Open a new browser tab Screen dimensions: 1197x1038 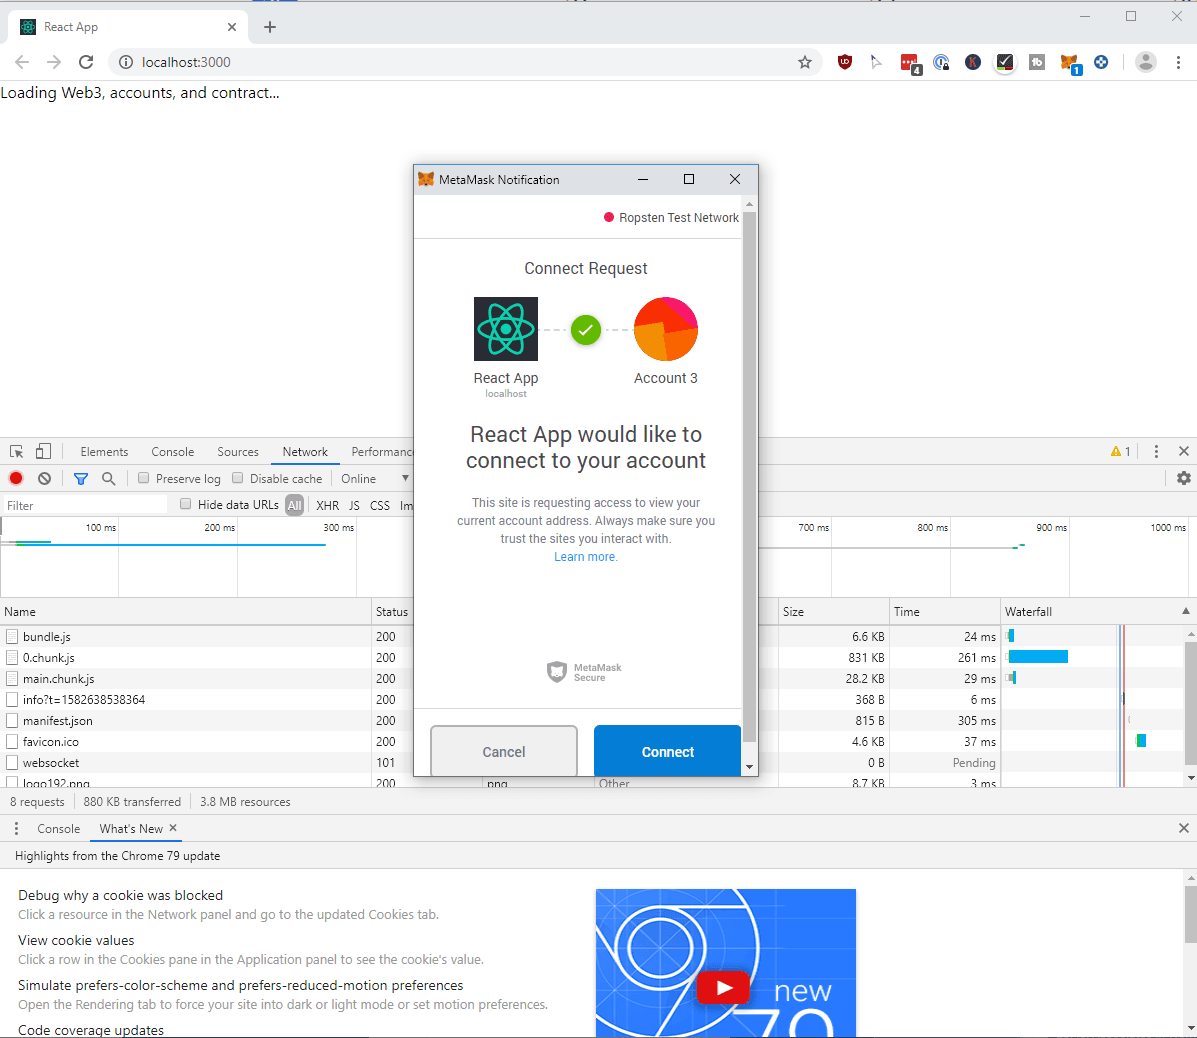tap(269, 27)
